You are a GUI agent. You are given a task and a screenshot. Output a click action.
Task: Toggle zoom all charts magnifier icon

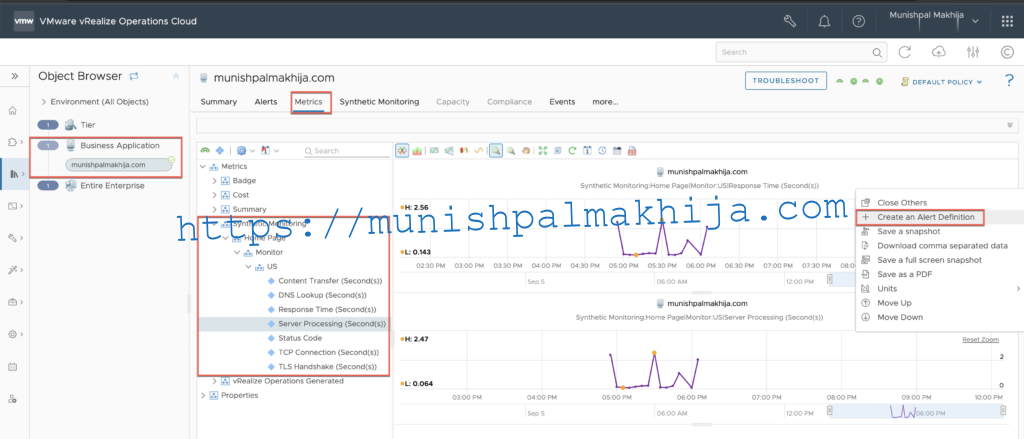(x=511, y=150)
